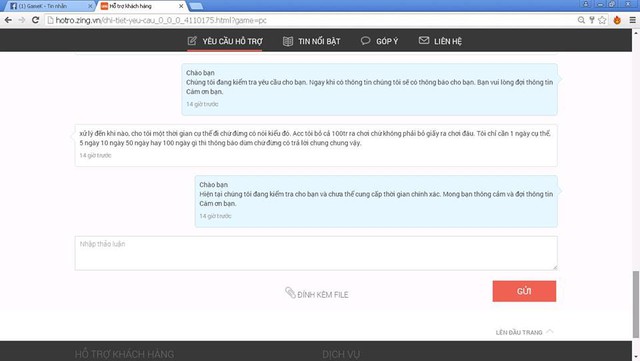Open TIN NỔI BẬT section

tap(311, 41)
